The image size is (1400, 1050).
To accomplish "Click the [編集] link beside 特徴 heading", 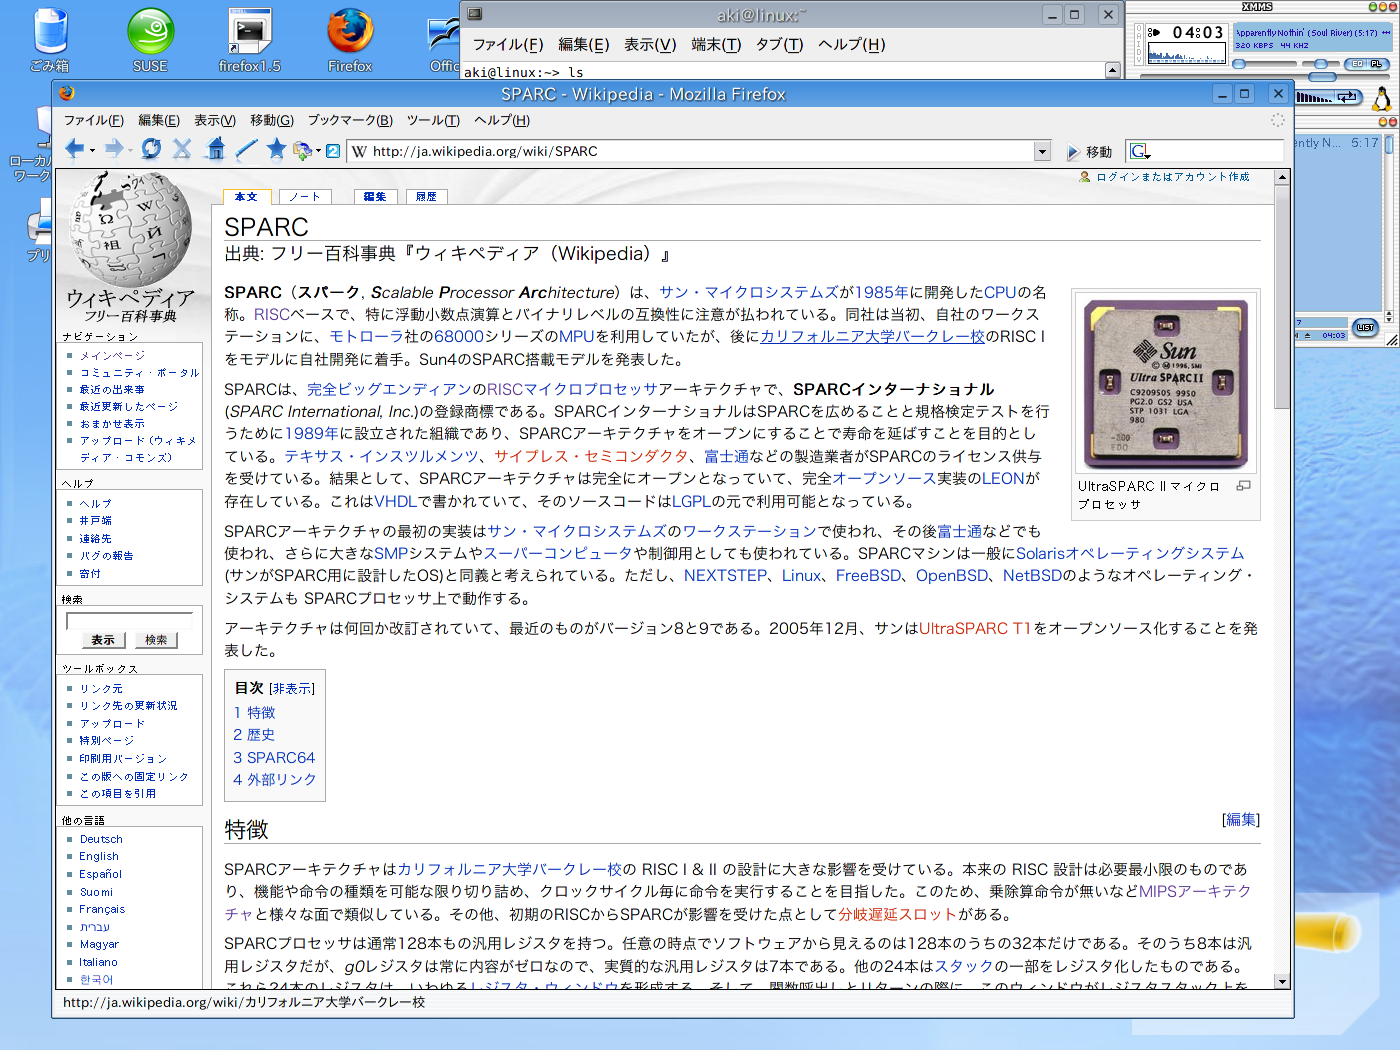I will pyautogui.click(x=1241, y=819).
